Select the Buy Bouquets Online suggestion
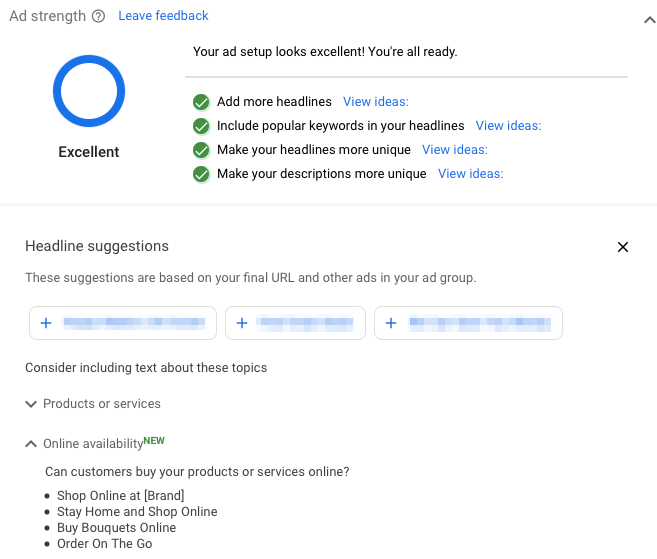 116,528
